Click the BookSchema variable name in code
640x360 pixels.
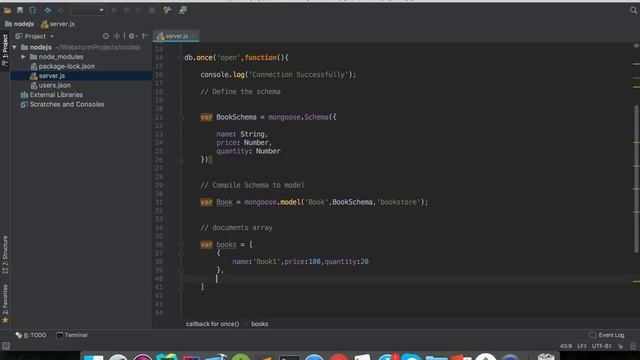click(236, 117)
